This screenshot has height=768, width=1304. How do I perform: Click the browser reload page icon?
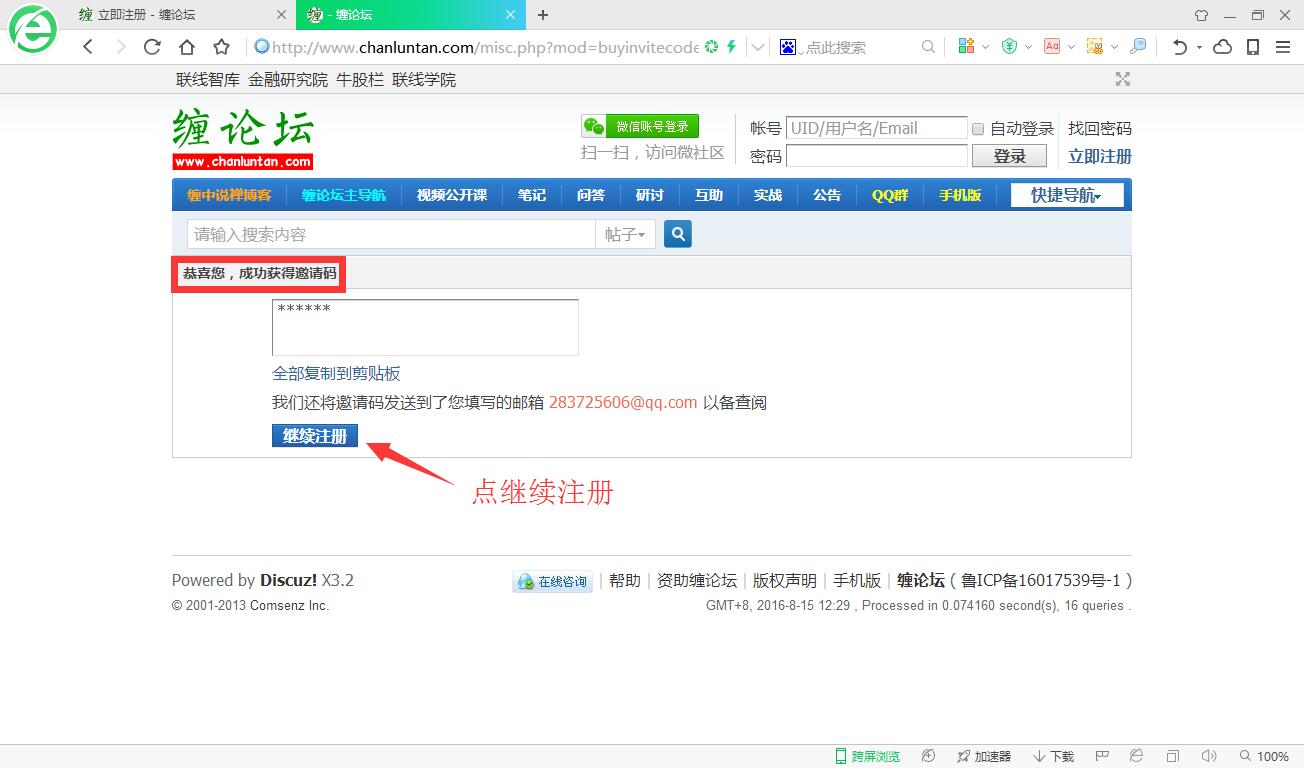[152, 47]
